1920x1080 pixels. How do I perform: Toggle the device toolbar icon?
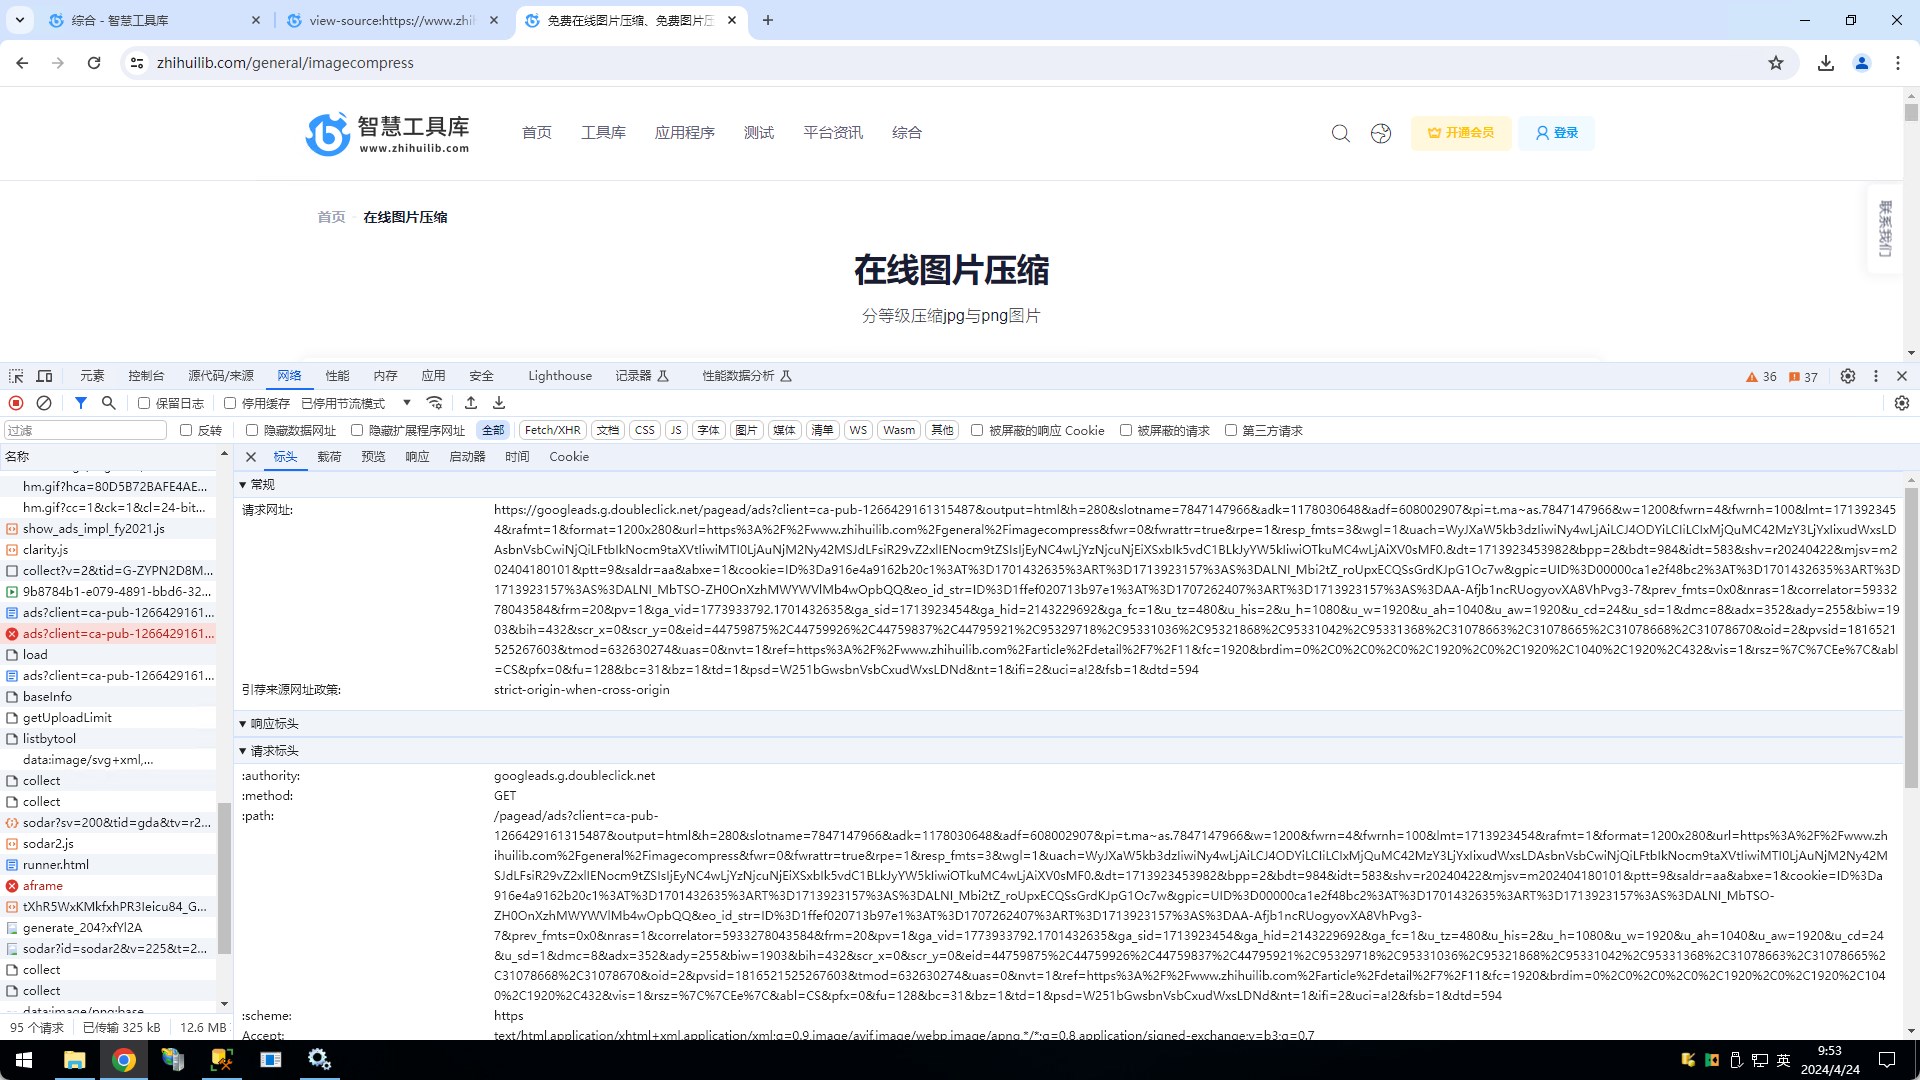(44, 376)
